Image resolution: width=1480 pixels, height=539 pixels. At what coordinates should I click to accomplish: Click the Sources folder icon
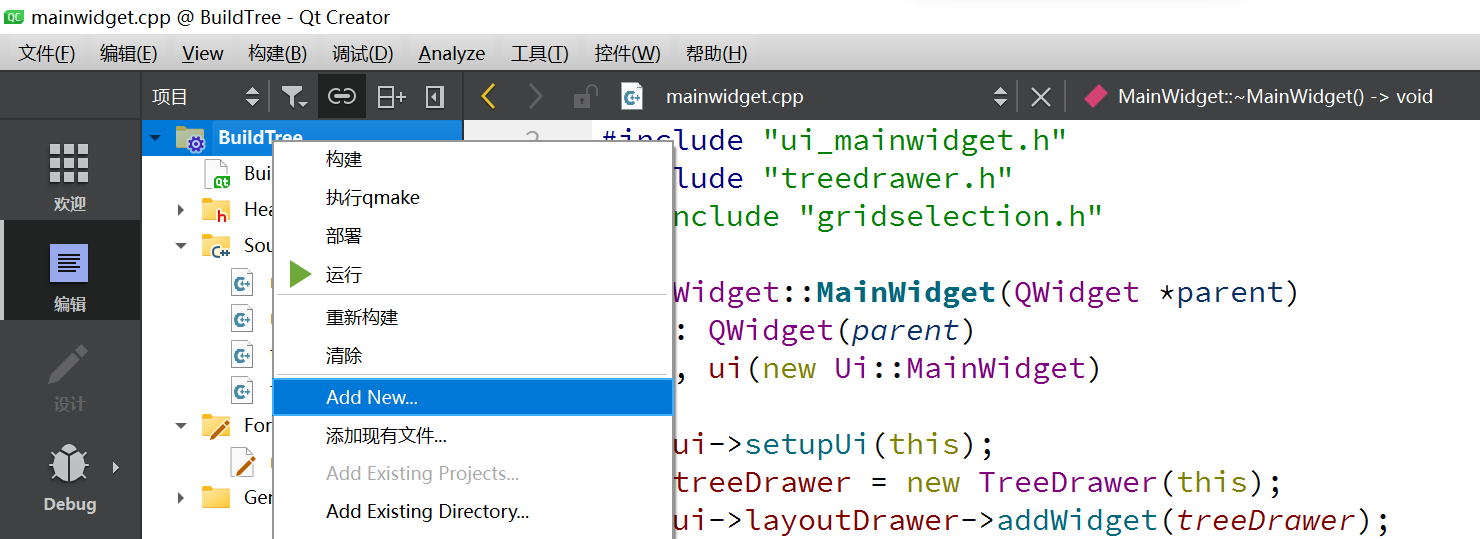point(216,246)
